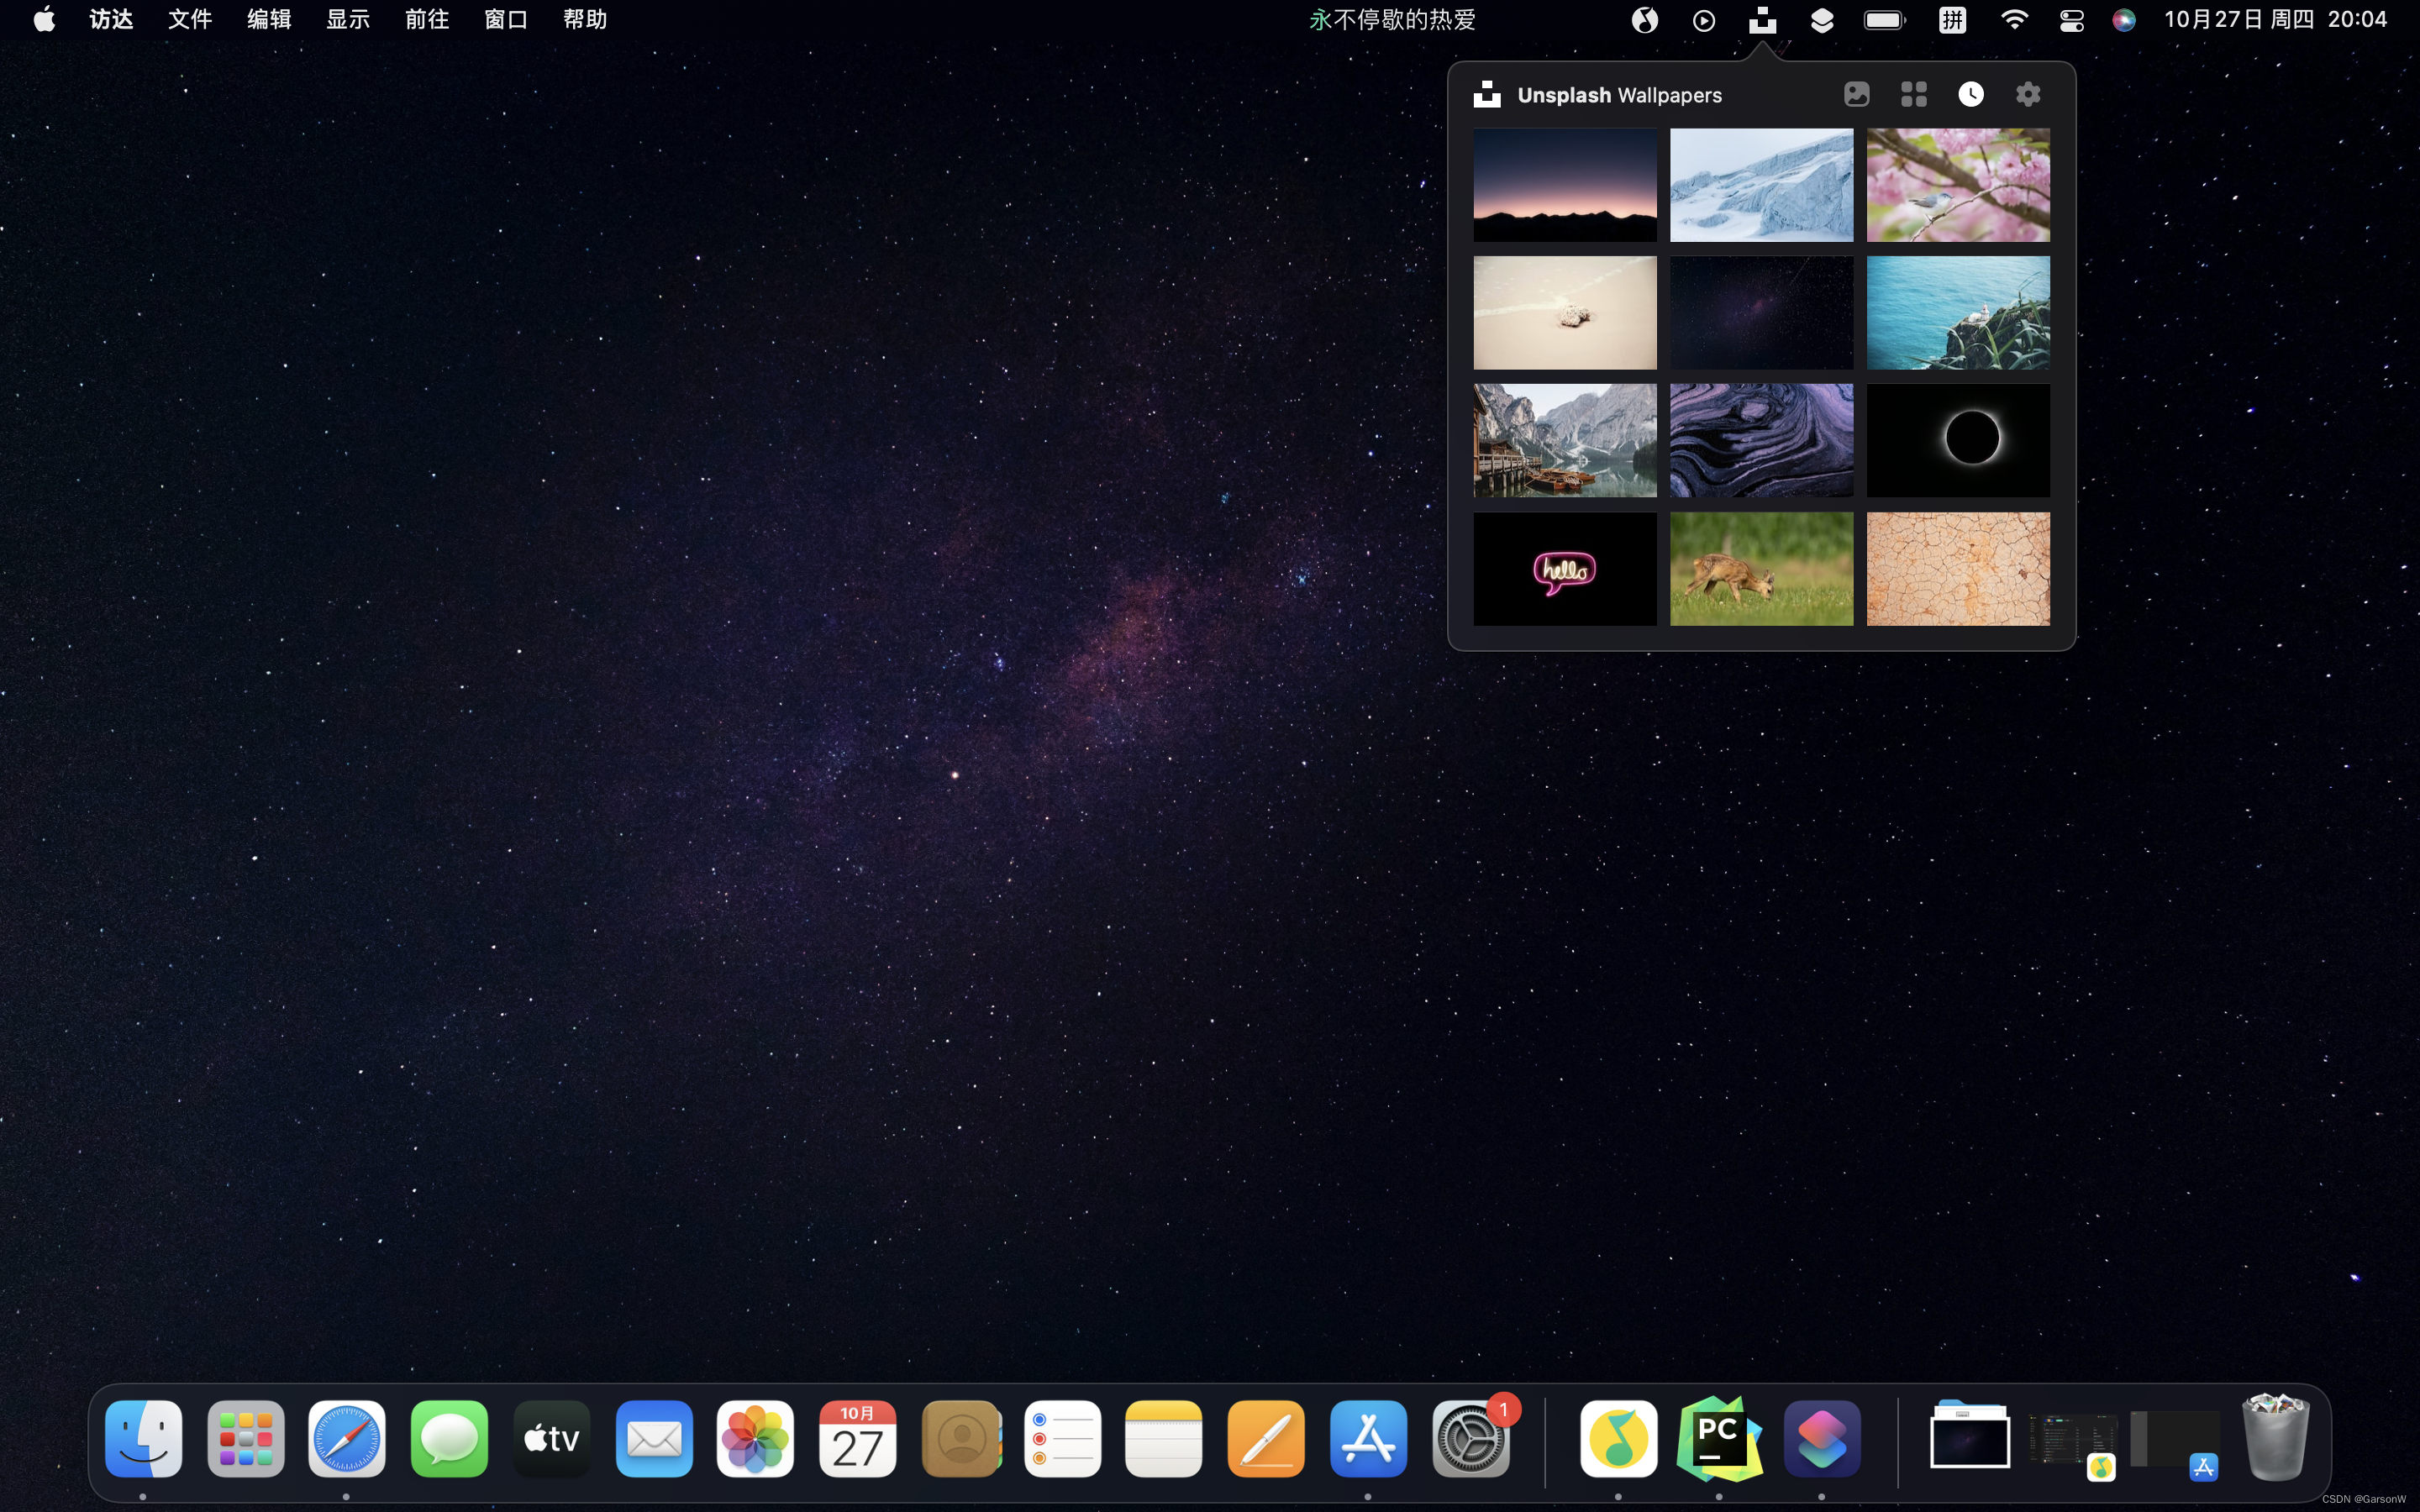Screen dimensions: 2420x1512
Task: Open the 前往 menu in menu bar
Action: (426, 20)
